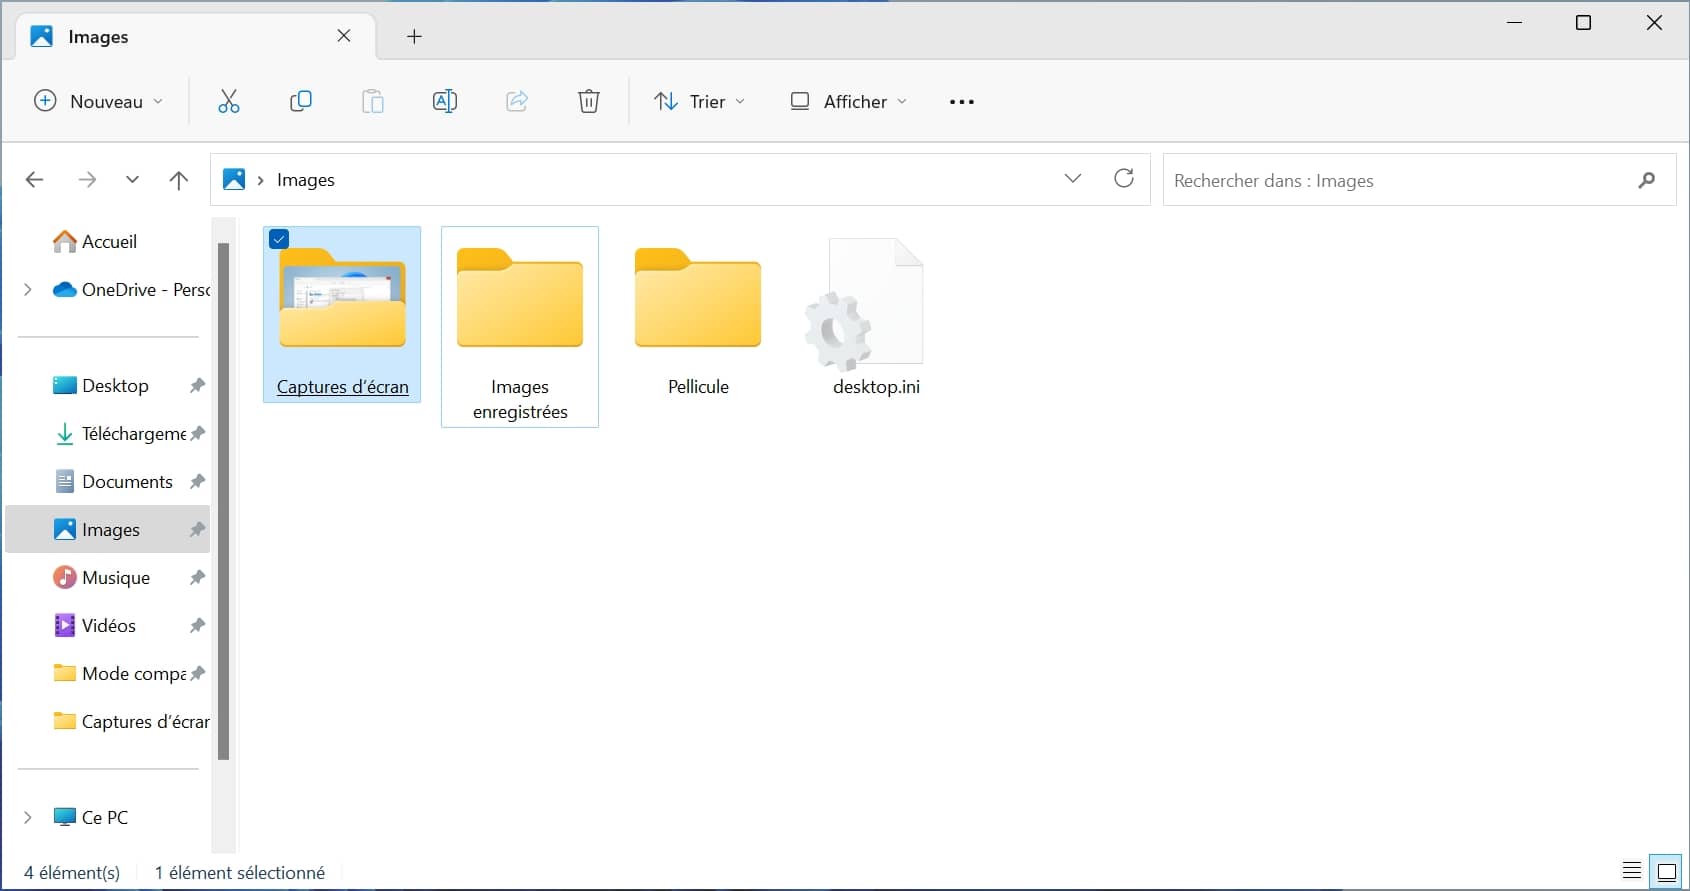This screenshot has height=891, width=1690.
Task: Click the Rename icon in toolbar
Action: (444, 101)
